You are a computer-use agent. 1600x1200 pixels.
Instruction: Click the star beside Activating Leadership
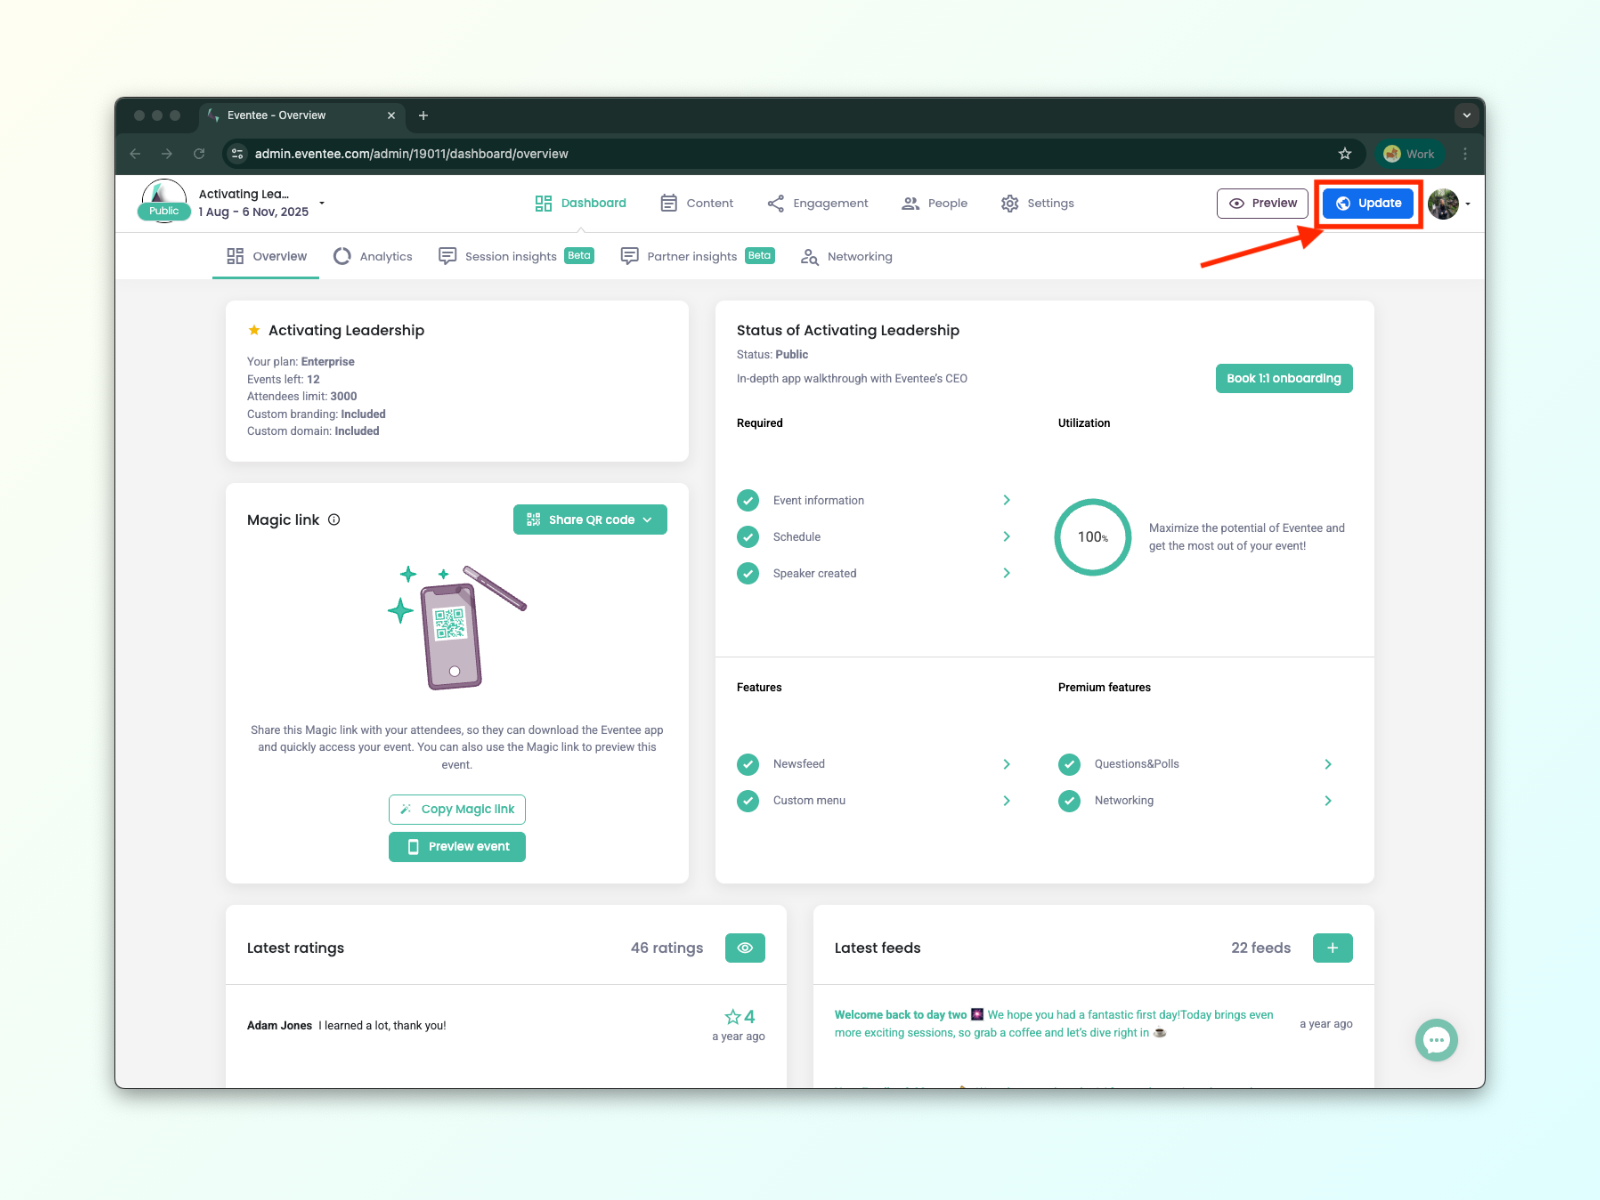coord(254,330)
